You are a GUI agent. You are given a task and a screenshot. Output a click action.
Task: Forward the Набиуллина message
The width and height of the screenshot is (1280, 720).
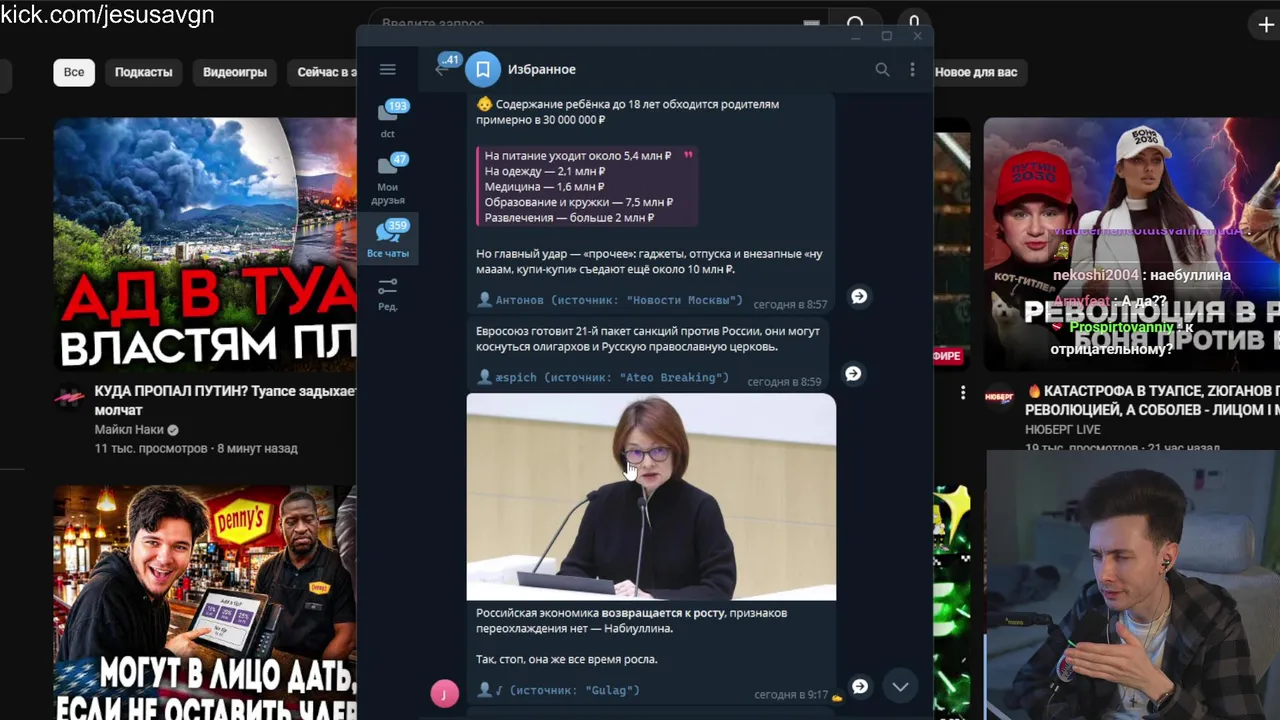click(x=859, y=686)
